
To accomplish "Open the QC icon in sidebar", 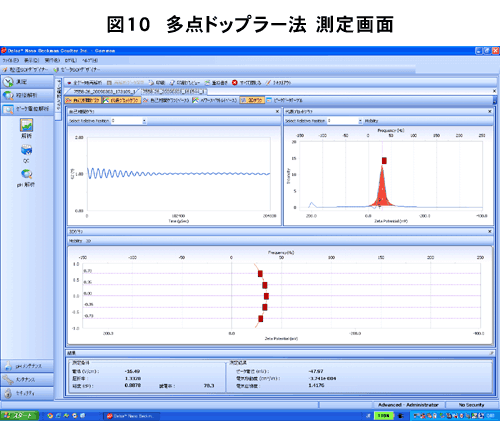I will pos(26,150).
